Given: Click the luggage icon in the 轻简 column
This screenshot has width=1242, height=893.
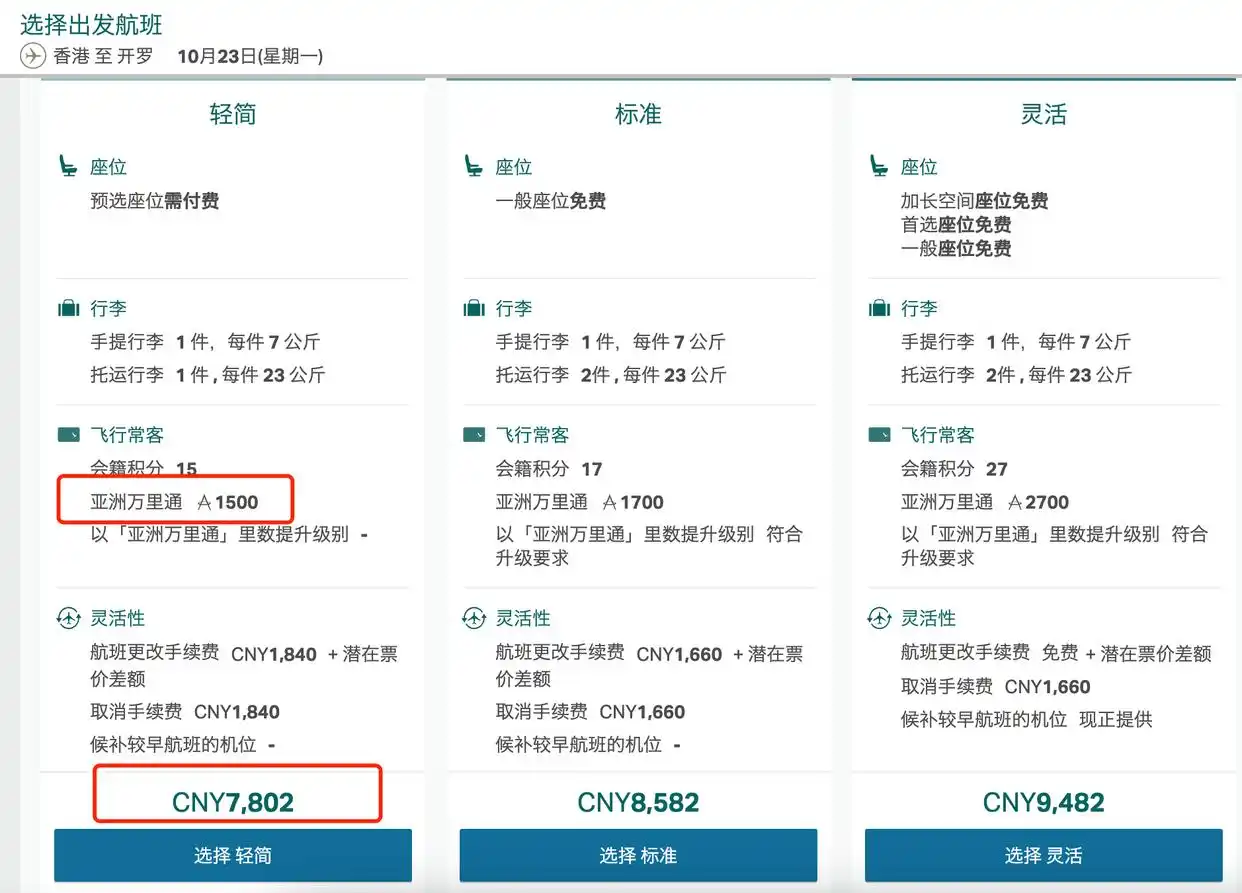Looking at the screenshot, I should pyautogui.click(x=69, y=307).
